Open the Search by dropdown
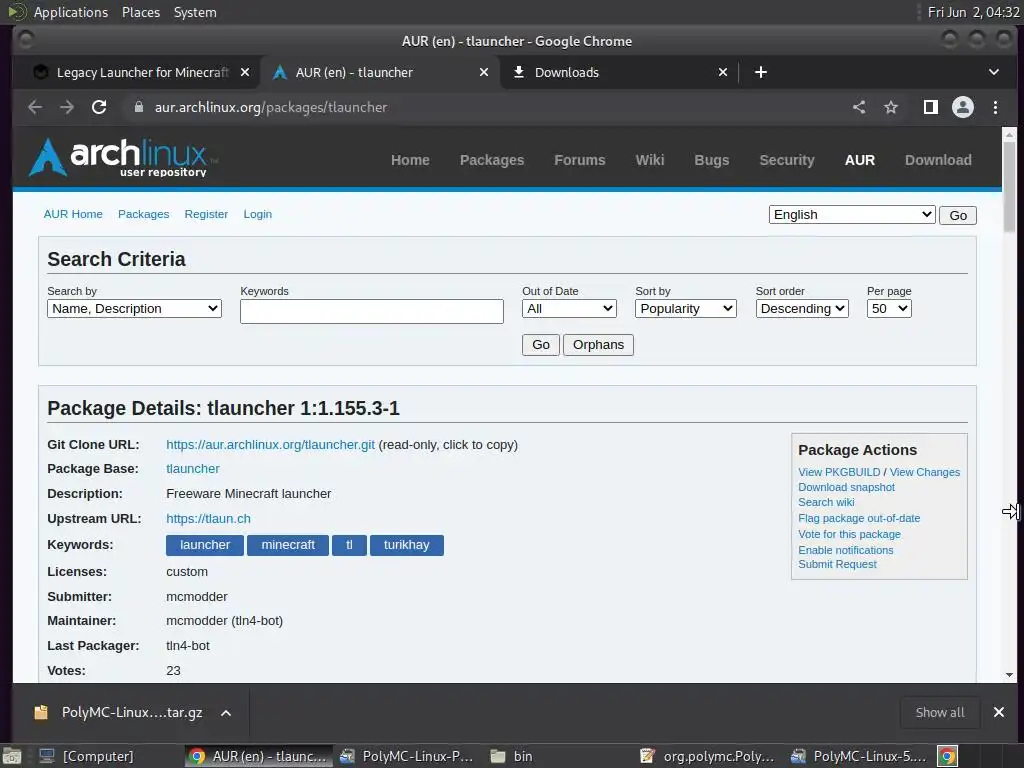 (x=134, y=309)
